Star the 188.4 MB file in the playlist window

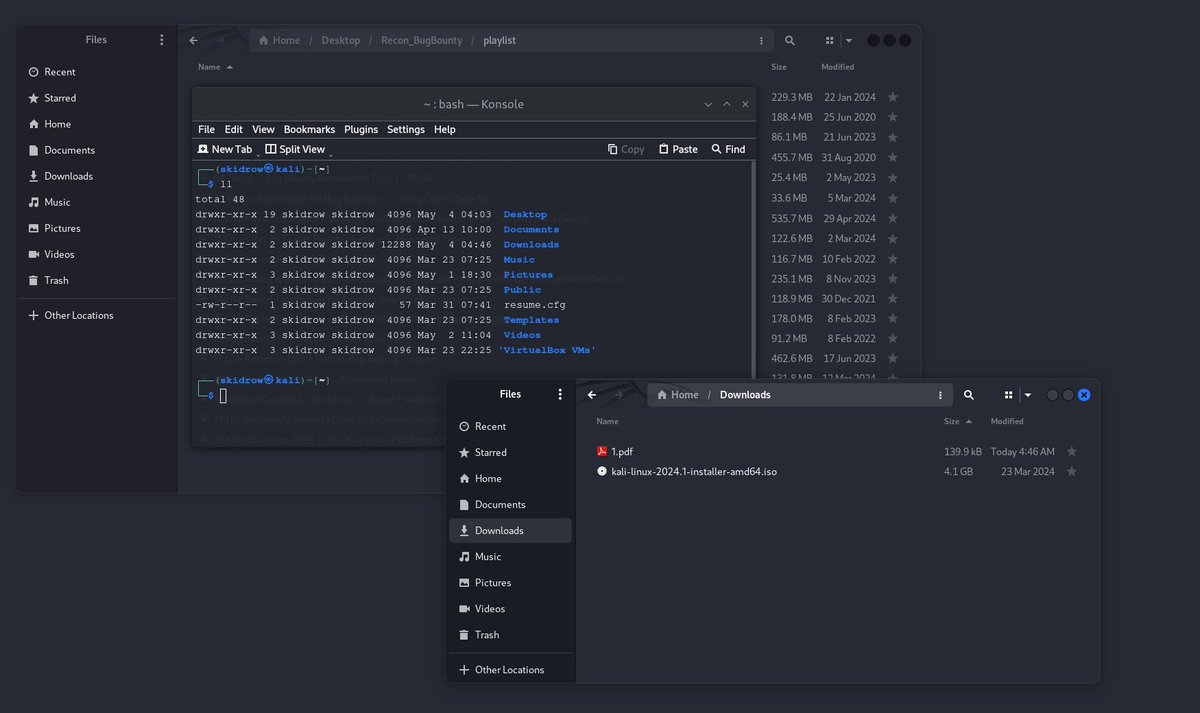[893, 117]
